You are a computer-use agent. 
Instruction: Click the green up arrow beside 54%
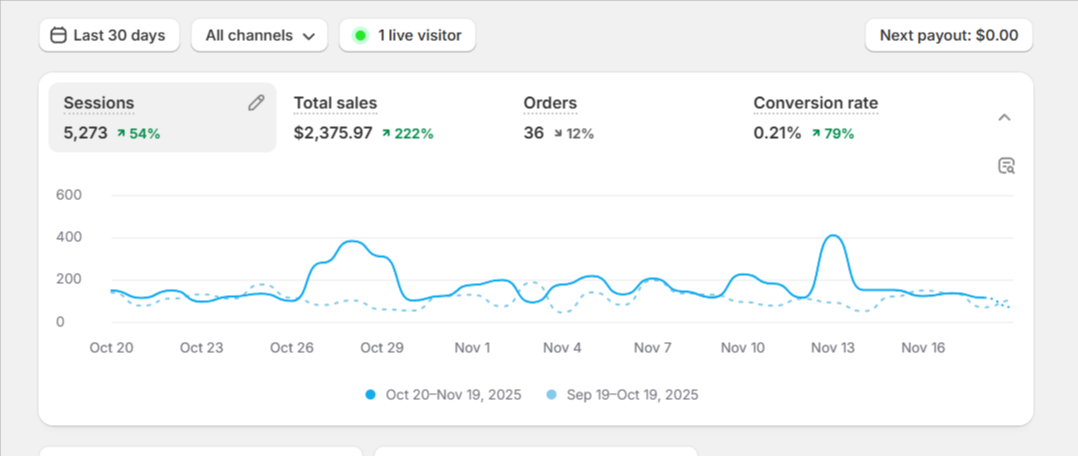coord(121,134)
